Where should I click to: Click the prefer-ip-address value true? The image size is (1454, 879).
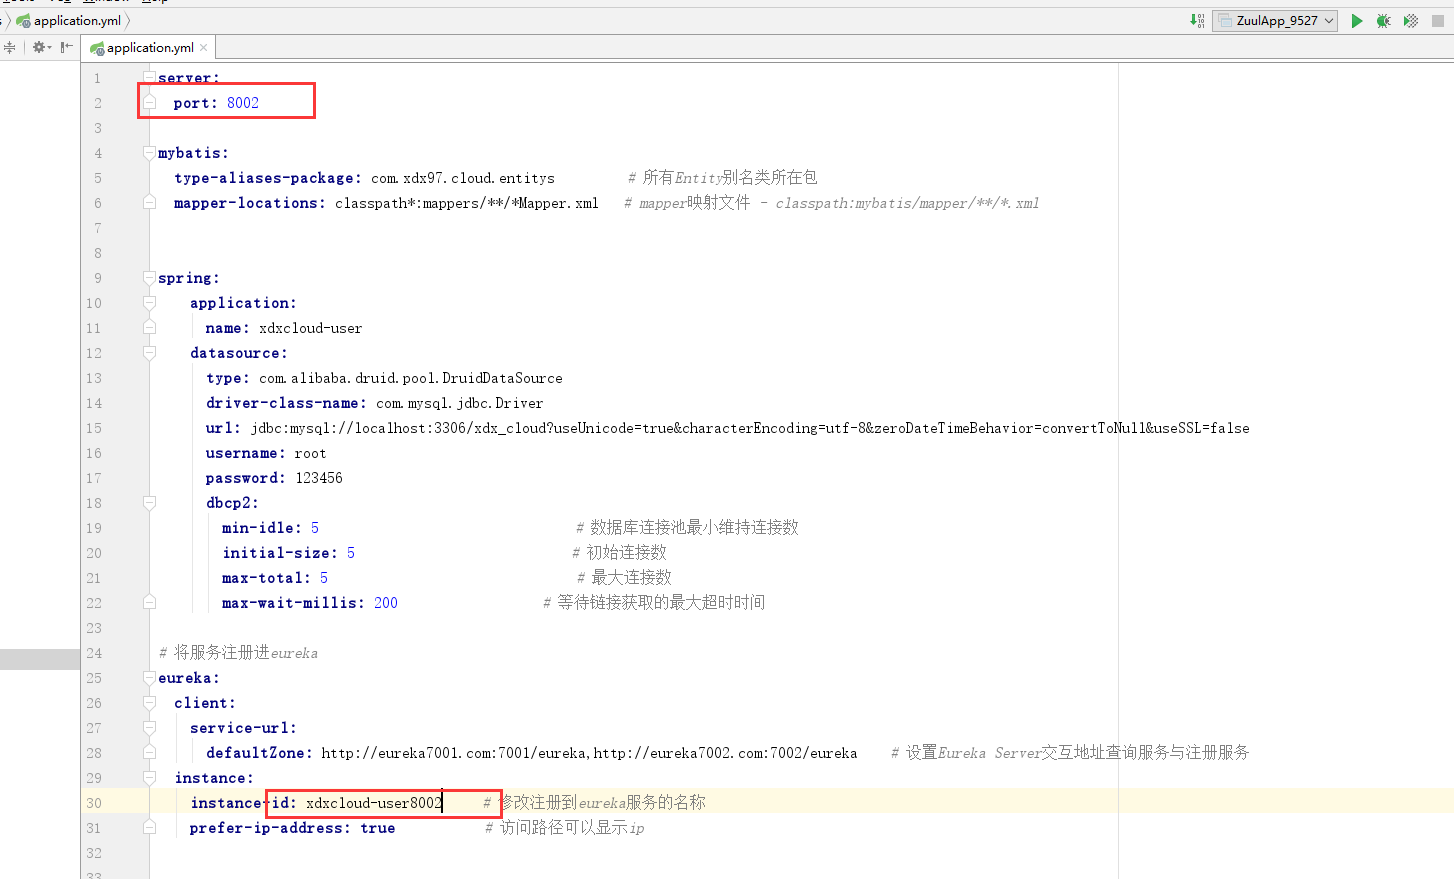pyautogui.click(x=378, y=828)
